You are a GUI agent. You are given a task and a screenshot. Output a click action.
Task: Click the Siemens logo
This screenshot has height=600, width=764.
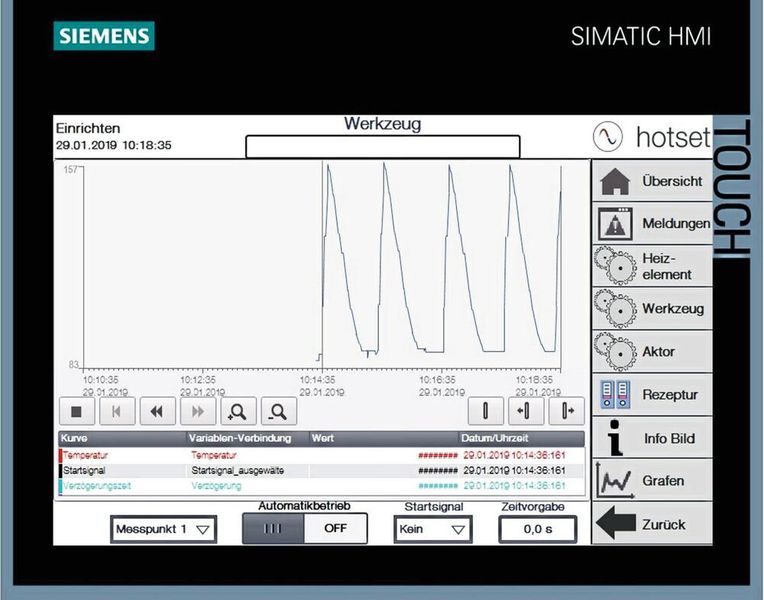tap(104, 36)
